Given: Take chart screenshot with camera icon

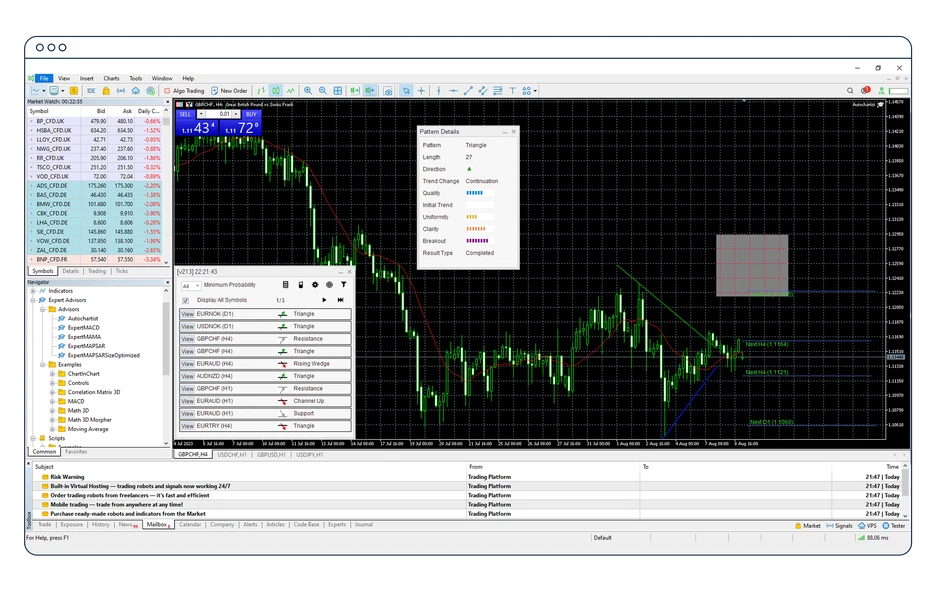Looking at the screenshot, I should [x=388, y=91].
